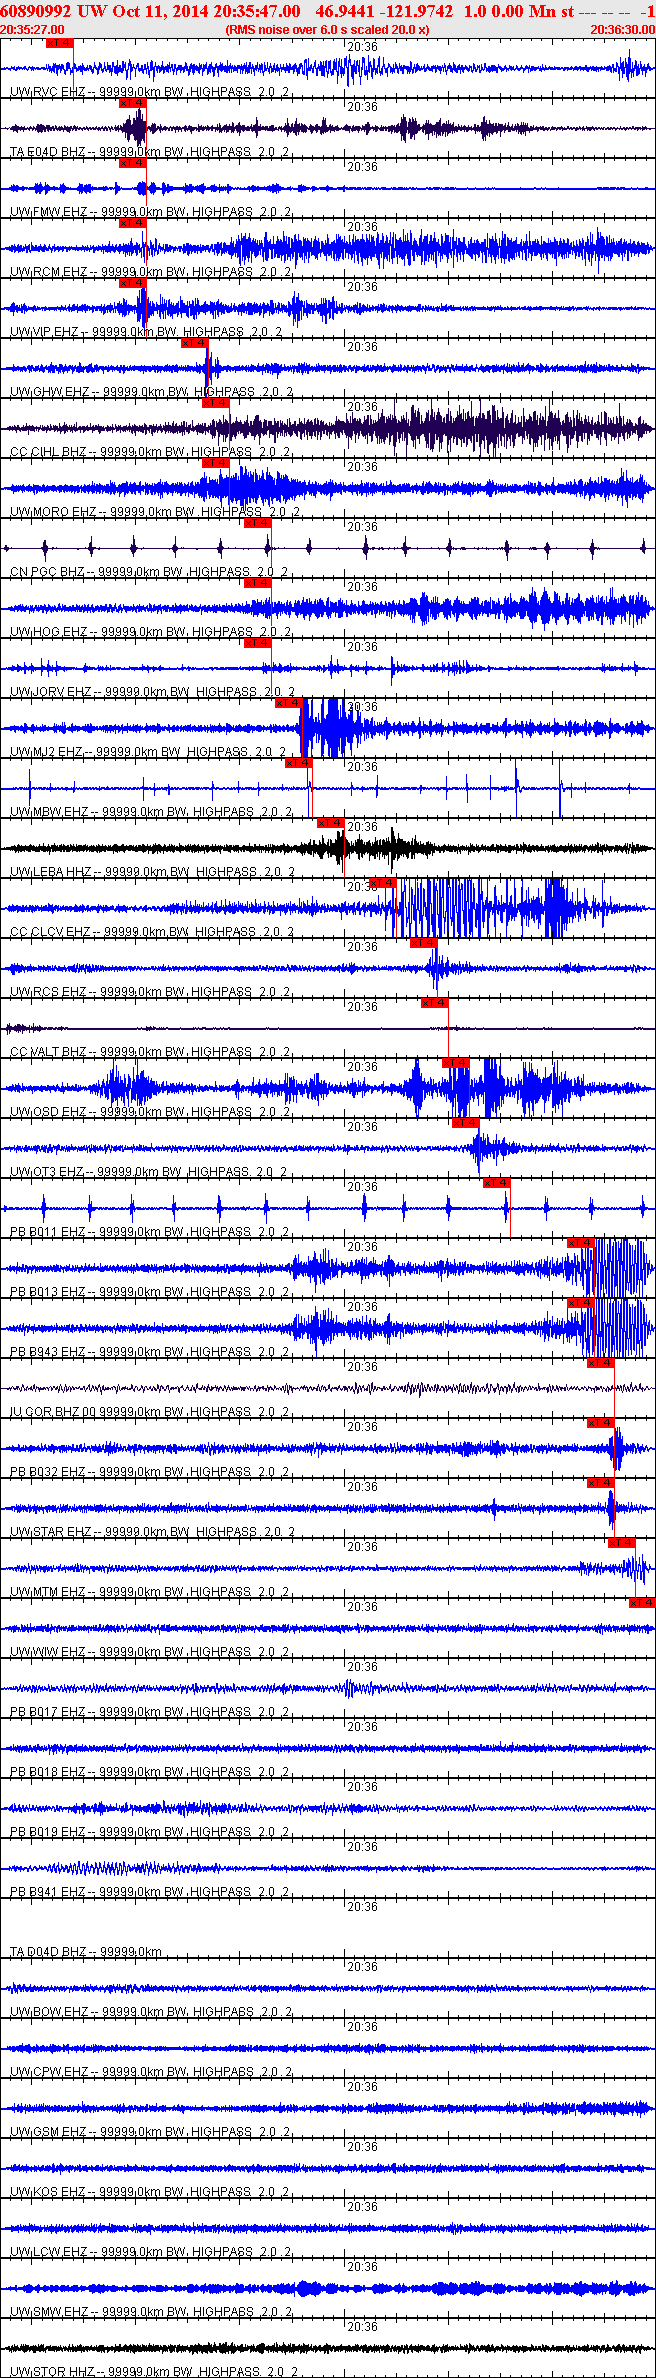Click the red pick marker on RVC trace
The width and height of the screenshot is (656, 2378).
pyautogui.click(x=59, y=43)
